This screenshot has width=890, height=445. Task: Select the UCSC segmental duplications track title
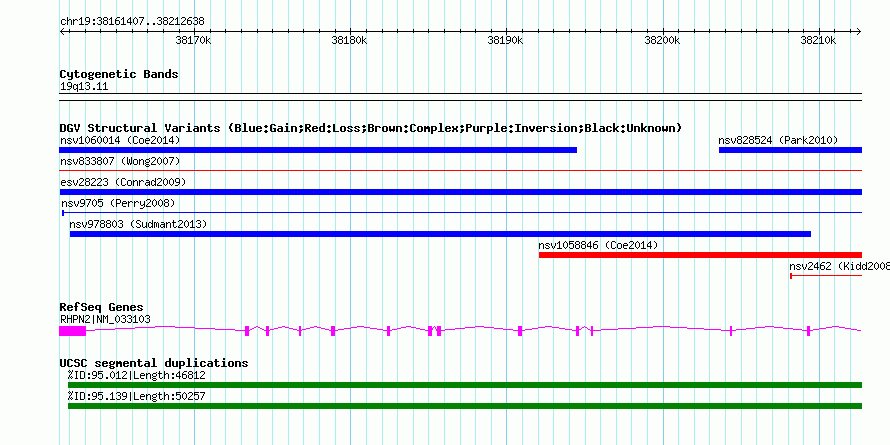click(x=154, y=363)
